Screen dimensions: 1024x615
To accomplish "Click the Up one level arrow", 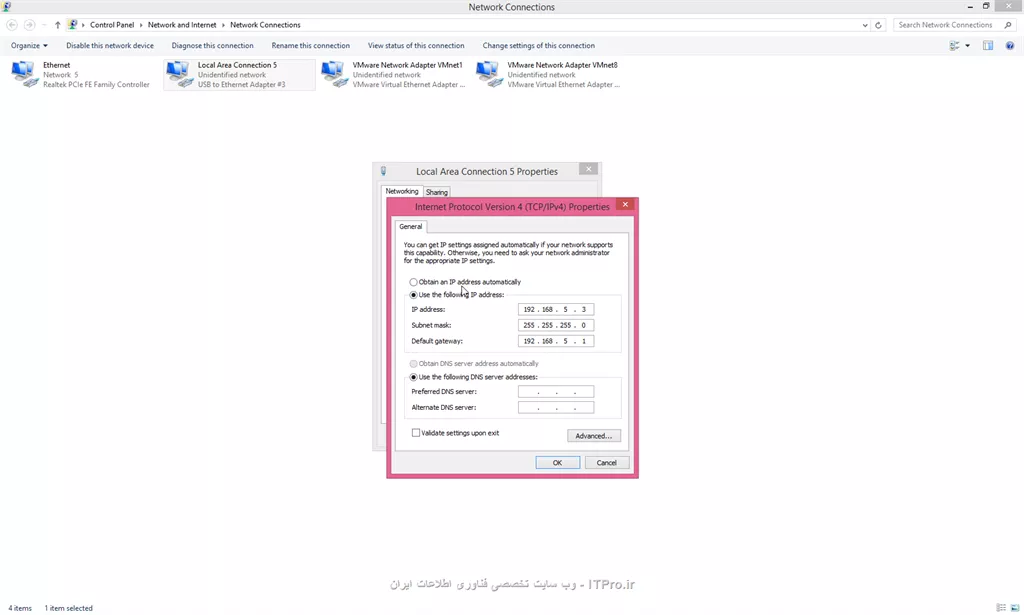I will click(x=57, y=25).
